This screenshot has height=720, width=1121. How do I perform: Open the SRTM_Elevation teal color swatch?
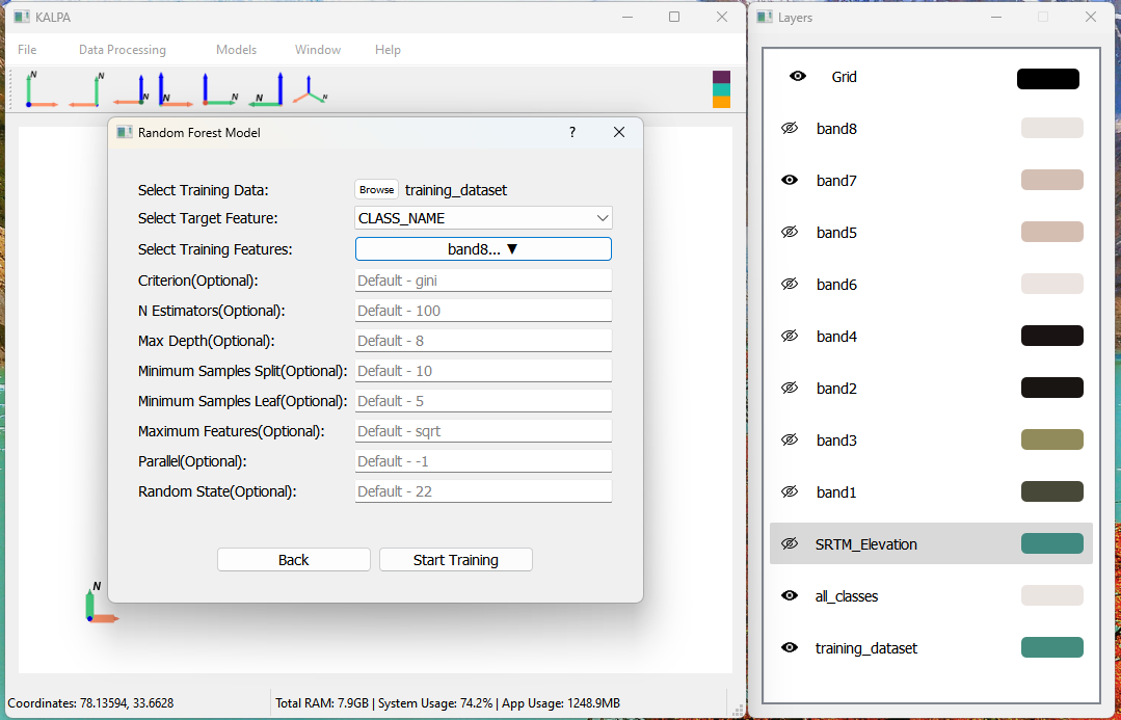(1052, 543)
